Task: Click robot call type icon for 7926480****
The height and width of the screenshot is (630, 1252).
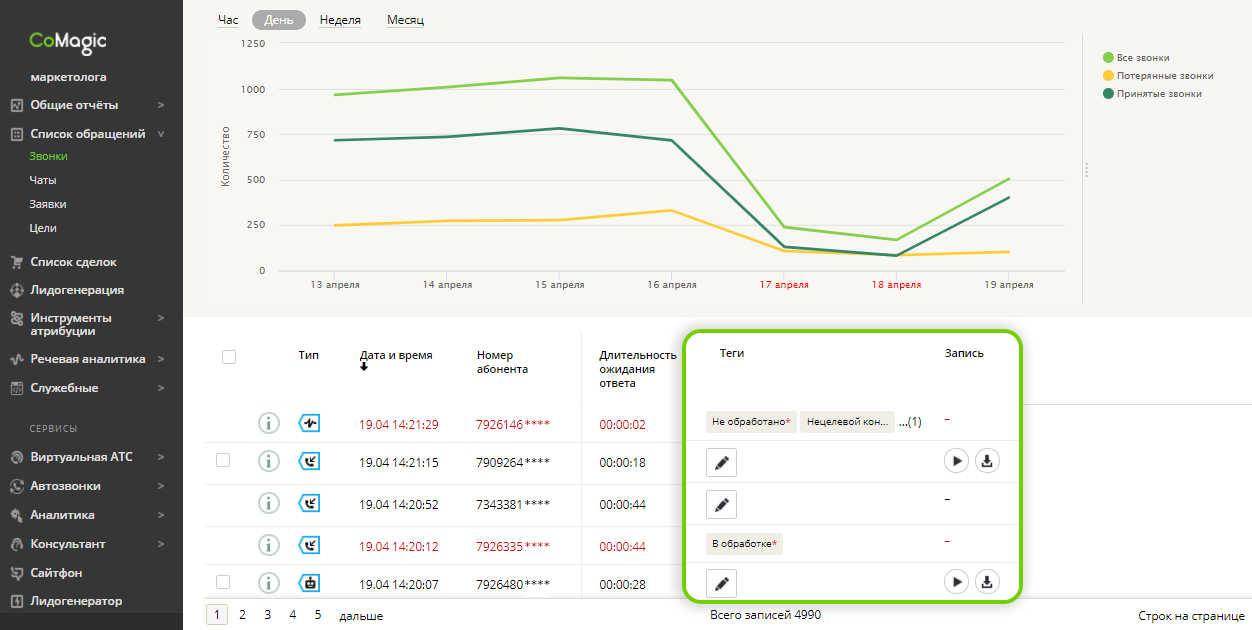Action: tap(310, 583)
